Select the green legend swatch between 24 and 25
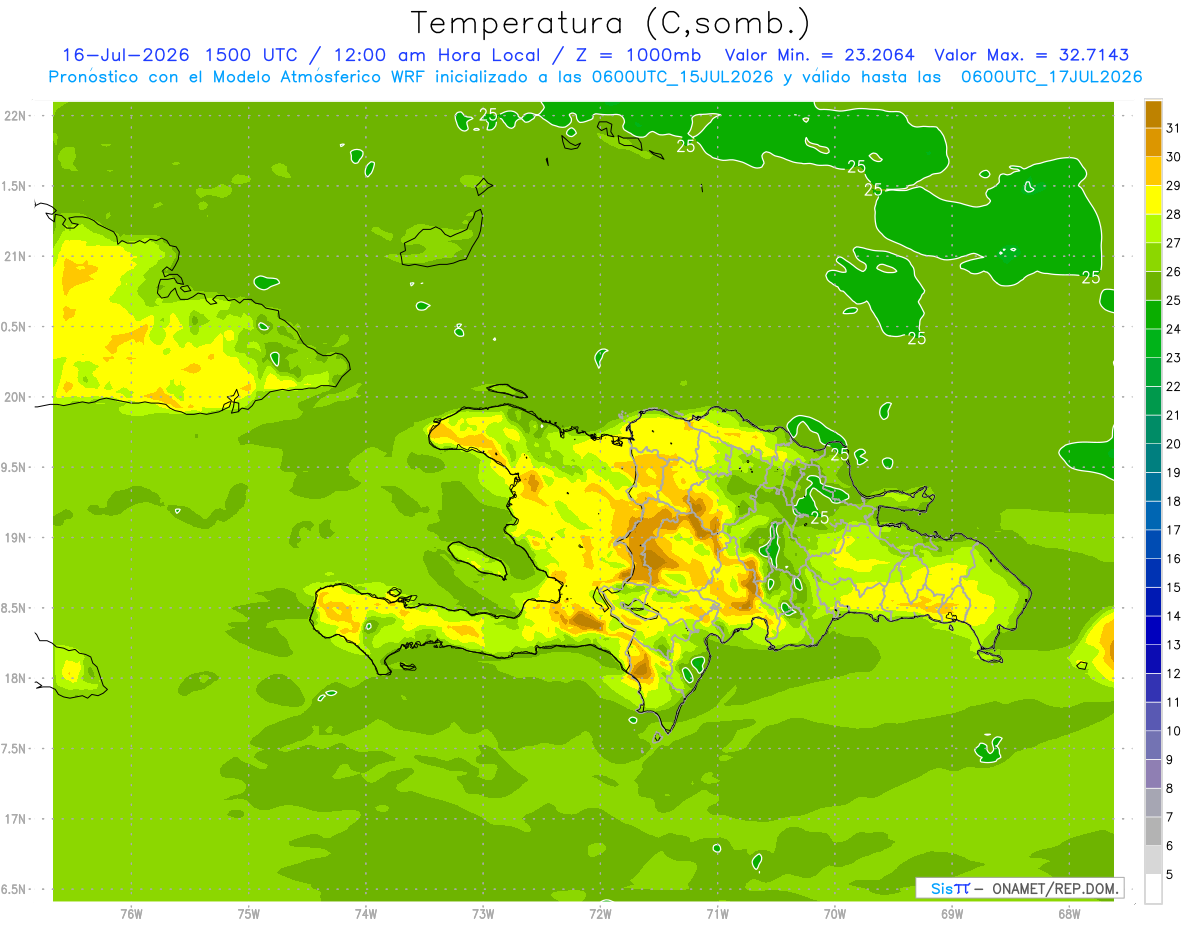 (1153, 315)
